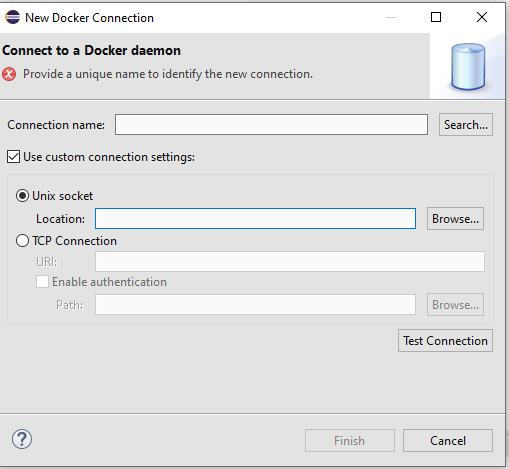Click the 'New Docker Connection' title text

(x=89, y=18)
